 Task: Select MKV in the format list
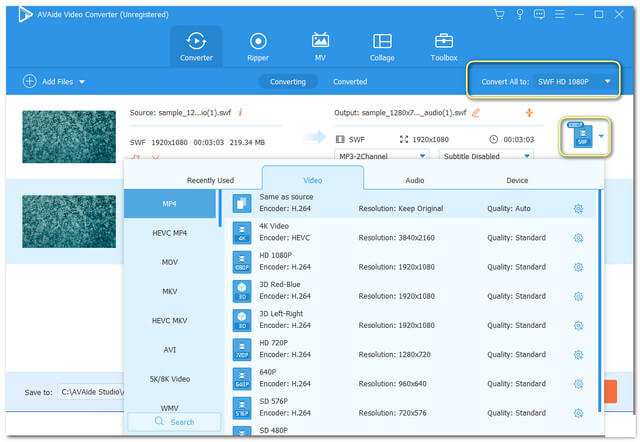170,291
